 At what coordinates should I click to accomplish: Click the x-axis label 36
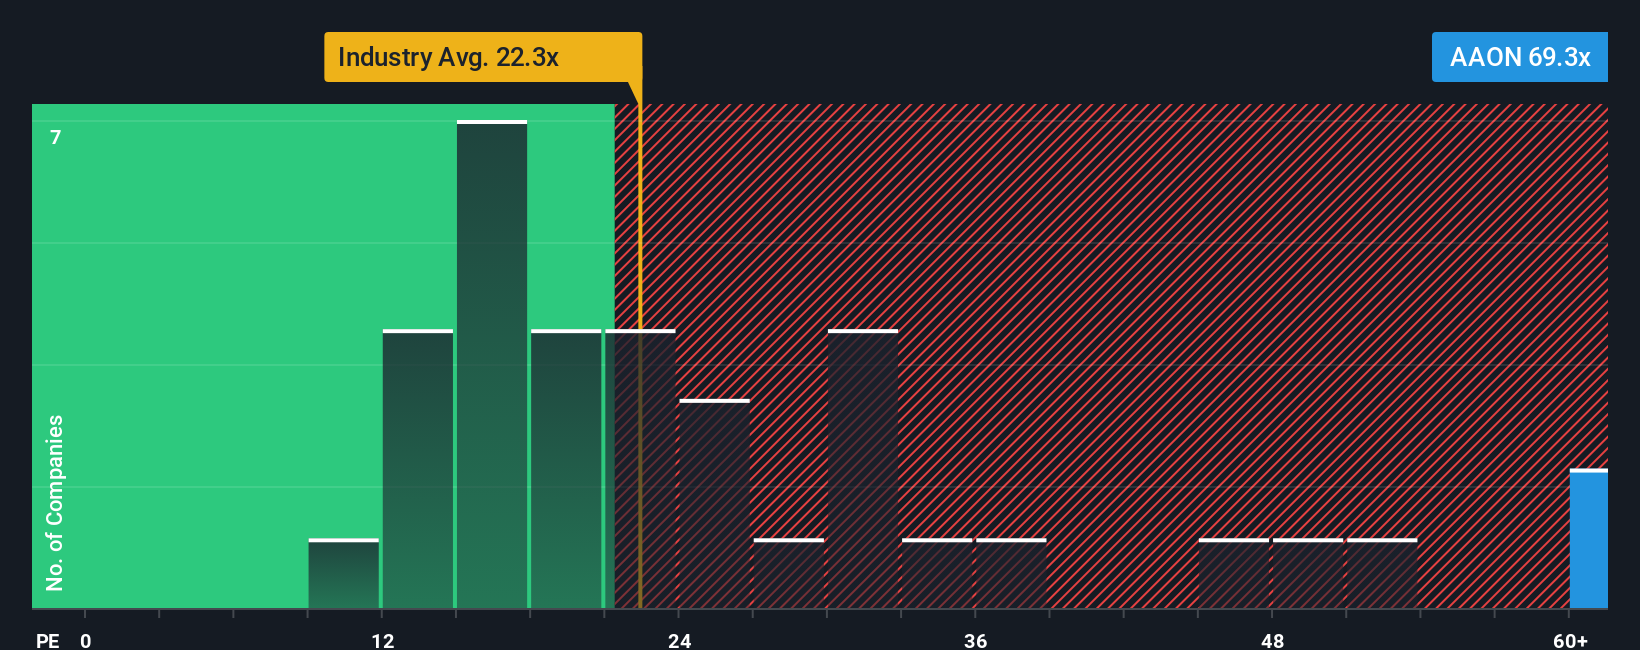click(976, 640)
